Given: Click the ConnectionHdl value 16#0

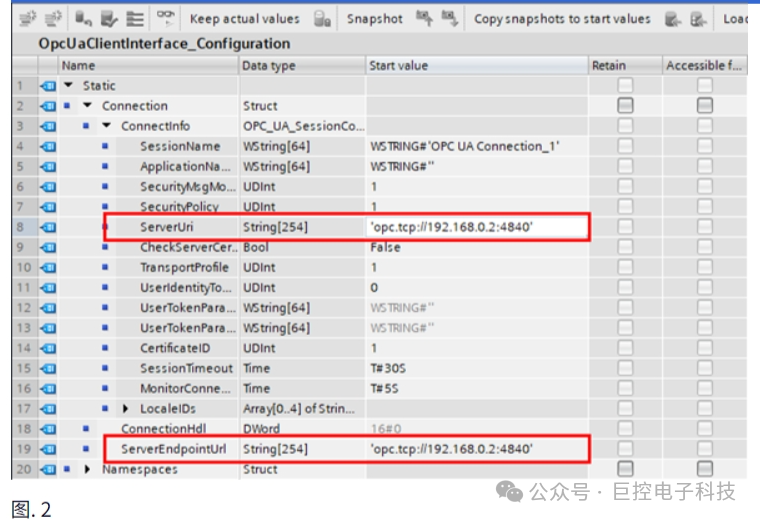Looking at the screenshot, I should pyautogui.click(x=386, y=429).
